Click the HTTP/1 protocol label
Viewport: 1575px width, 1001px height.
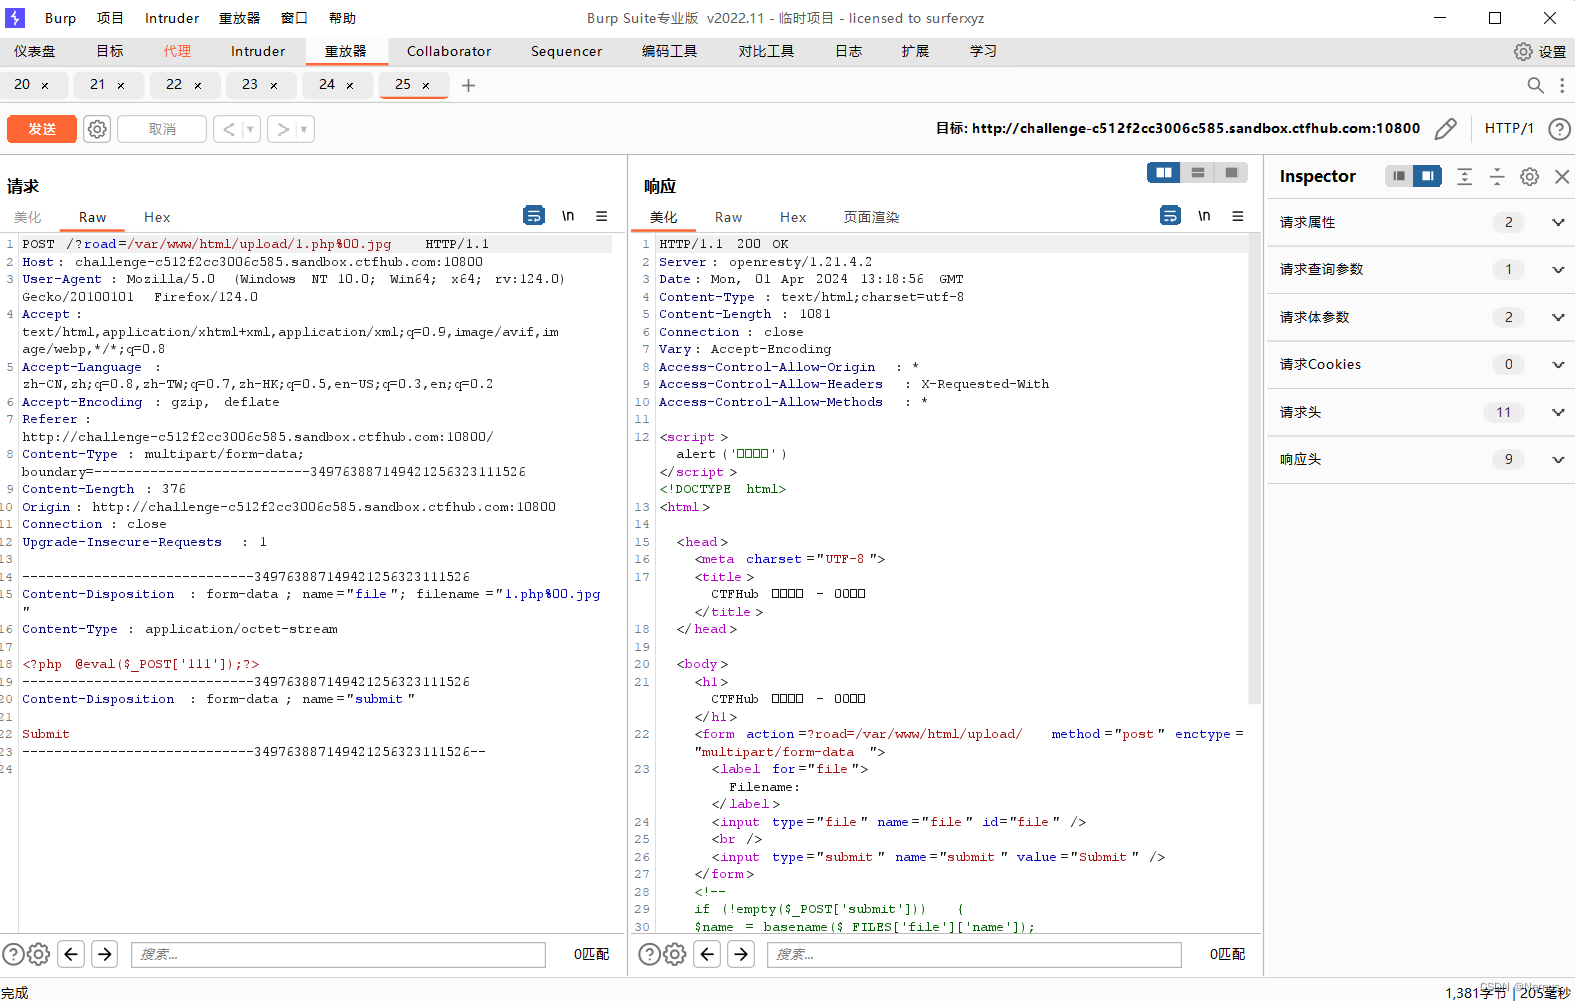pyautogui.click(x=1509, y=128)
